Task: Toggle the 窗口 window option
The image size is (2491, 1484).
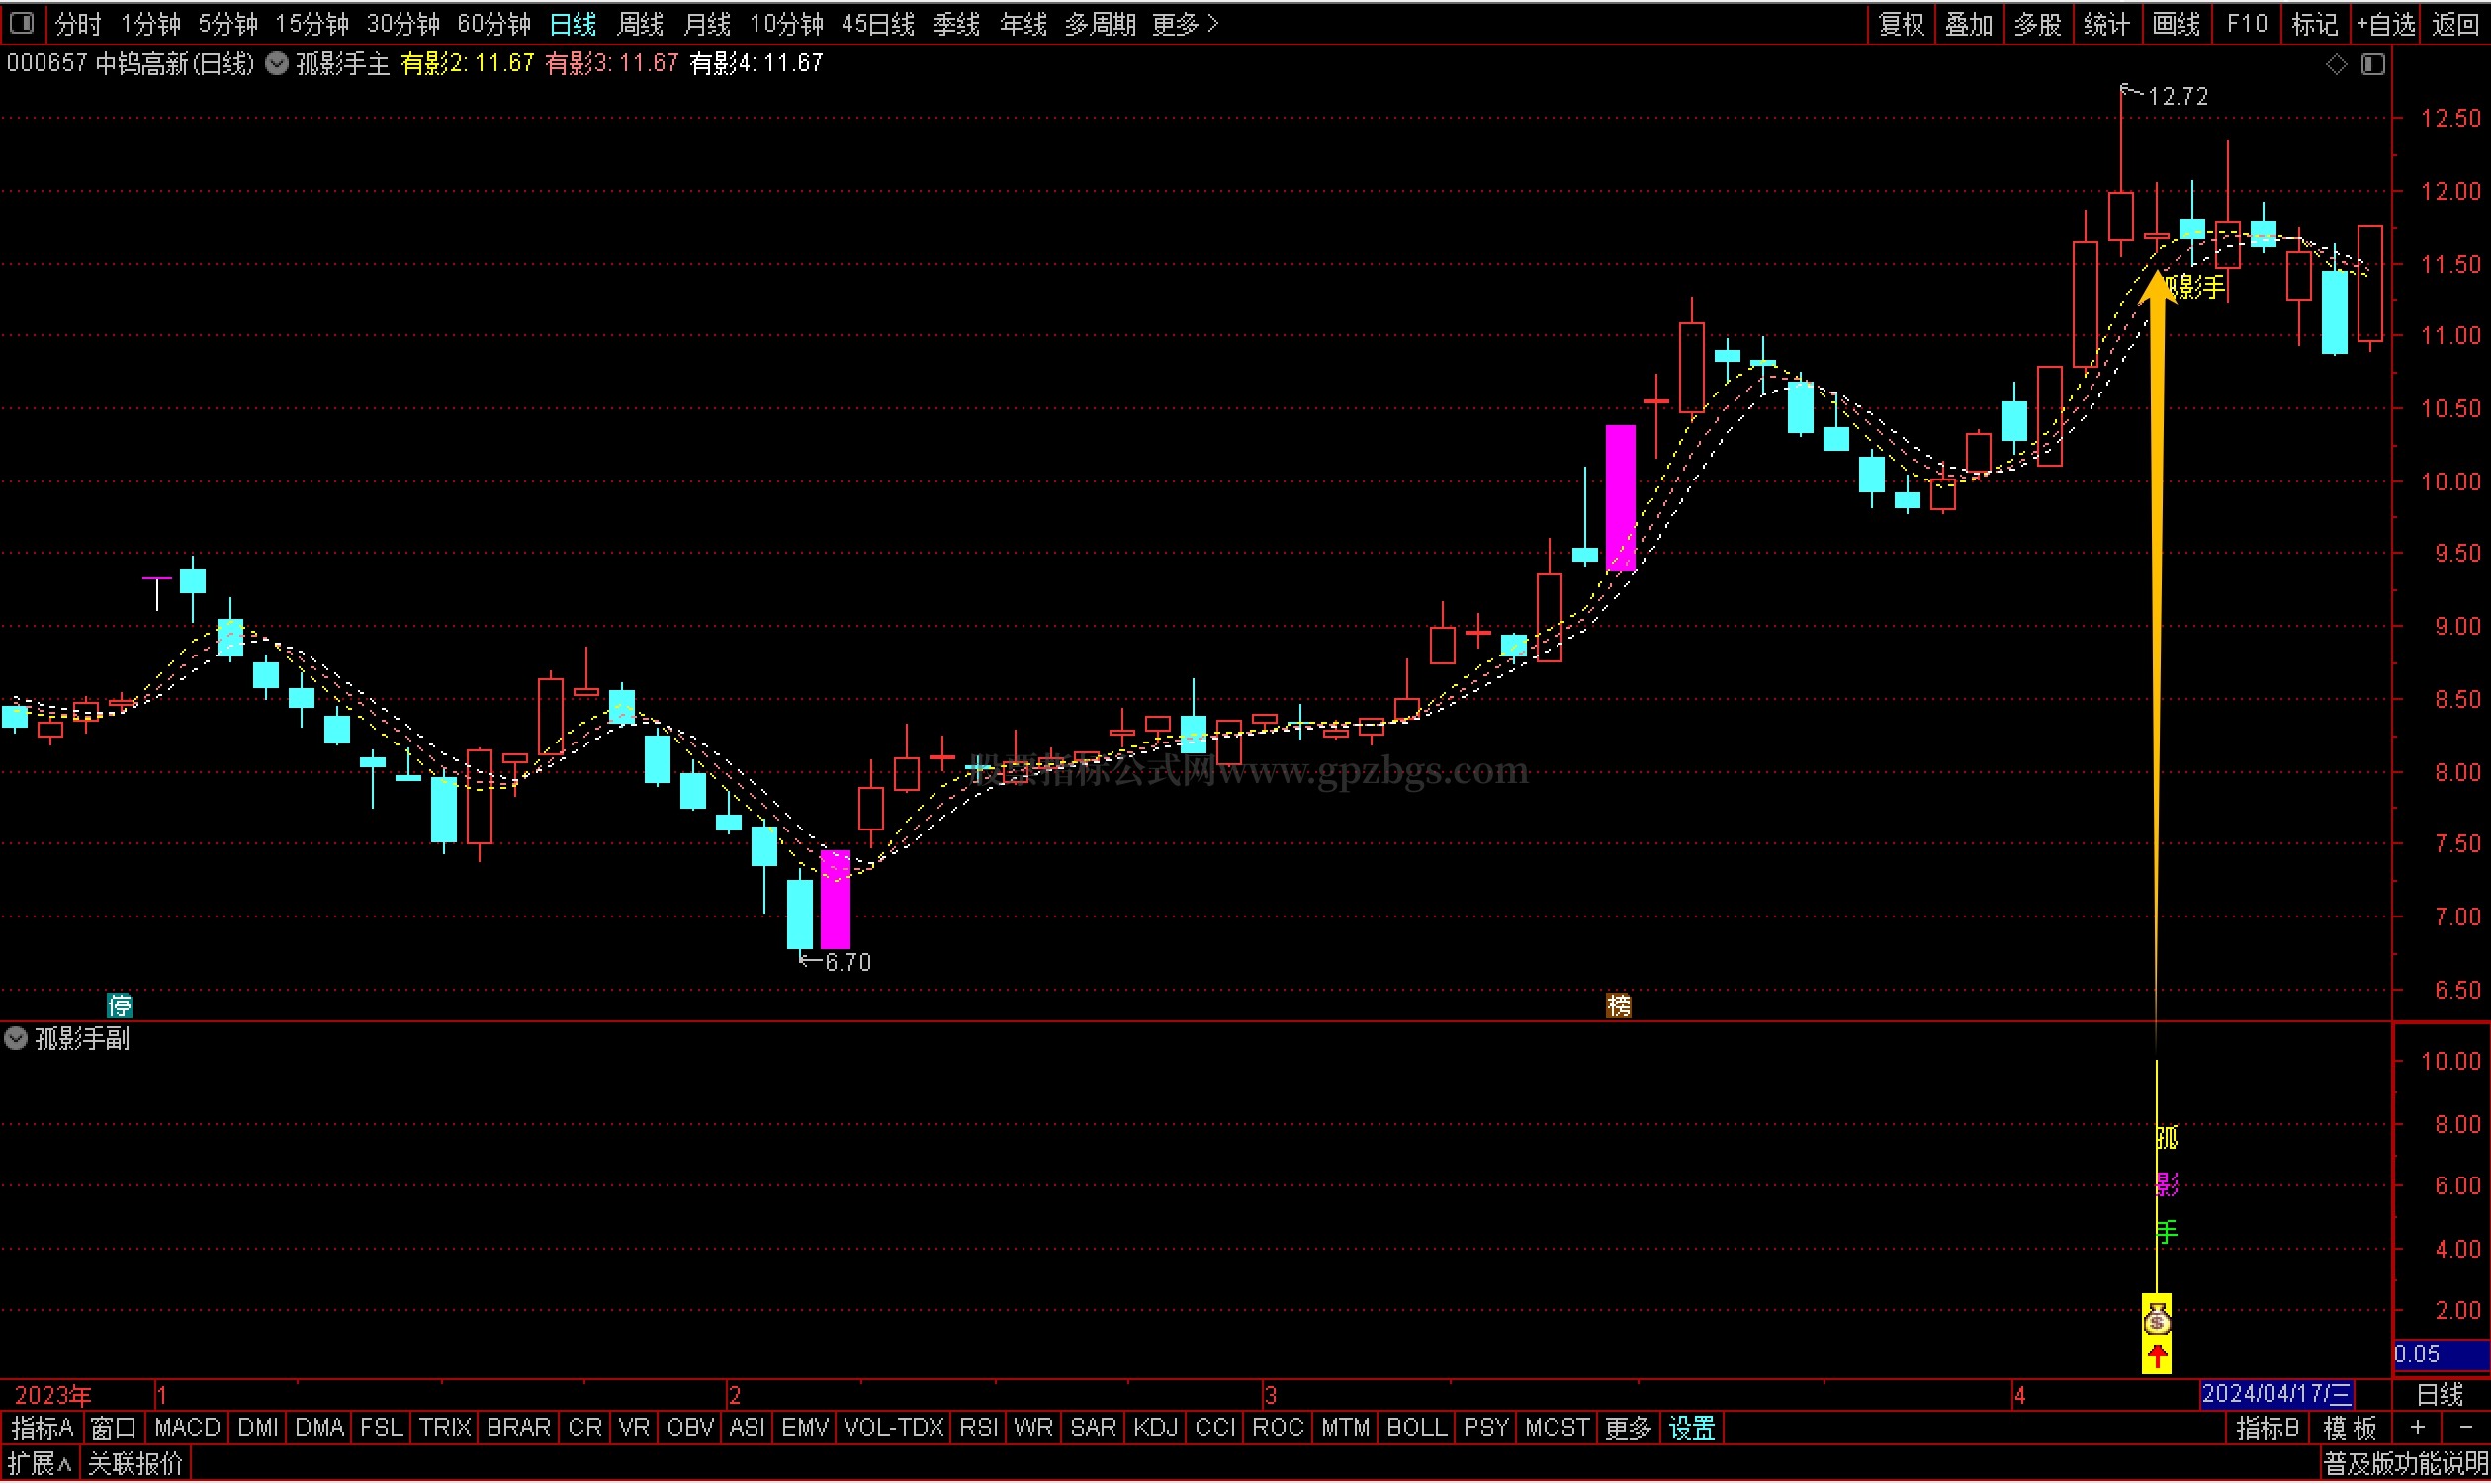Action: tap(113, 1428)
